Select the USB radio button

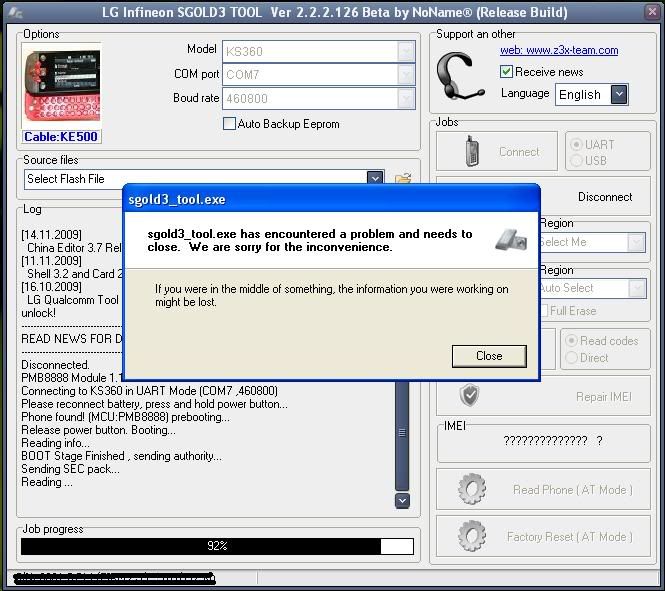point(576,161)
